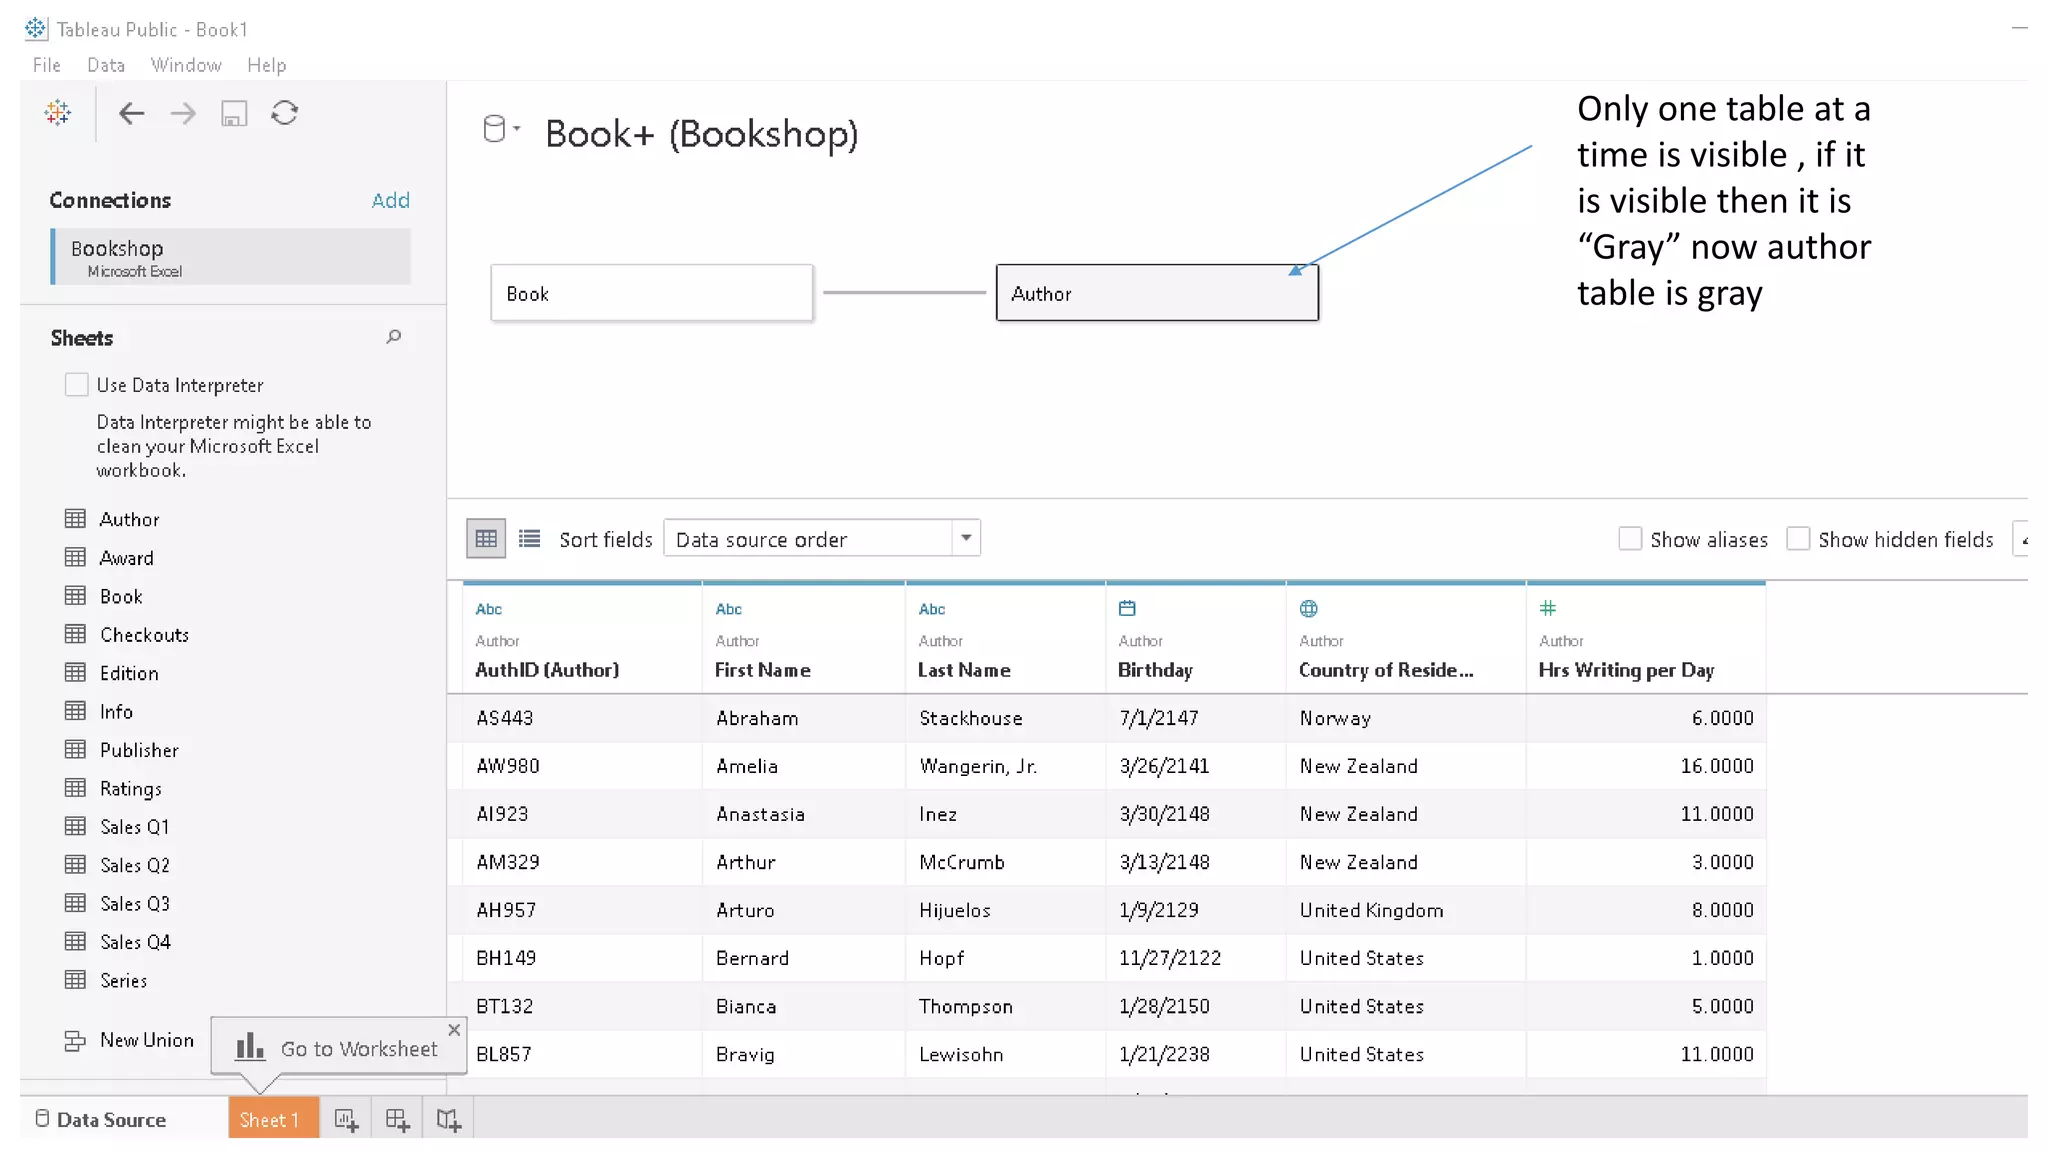Screen dimensions: 2048x1152
Task: Click the new worksheet tab icon
Action: click(346, 1120)
